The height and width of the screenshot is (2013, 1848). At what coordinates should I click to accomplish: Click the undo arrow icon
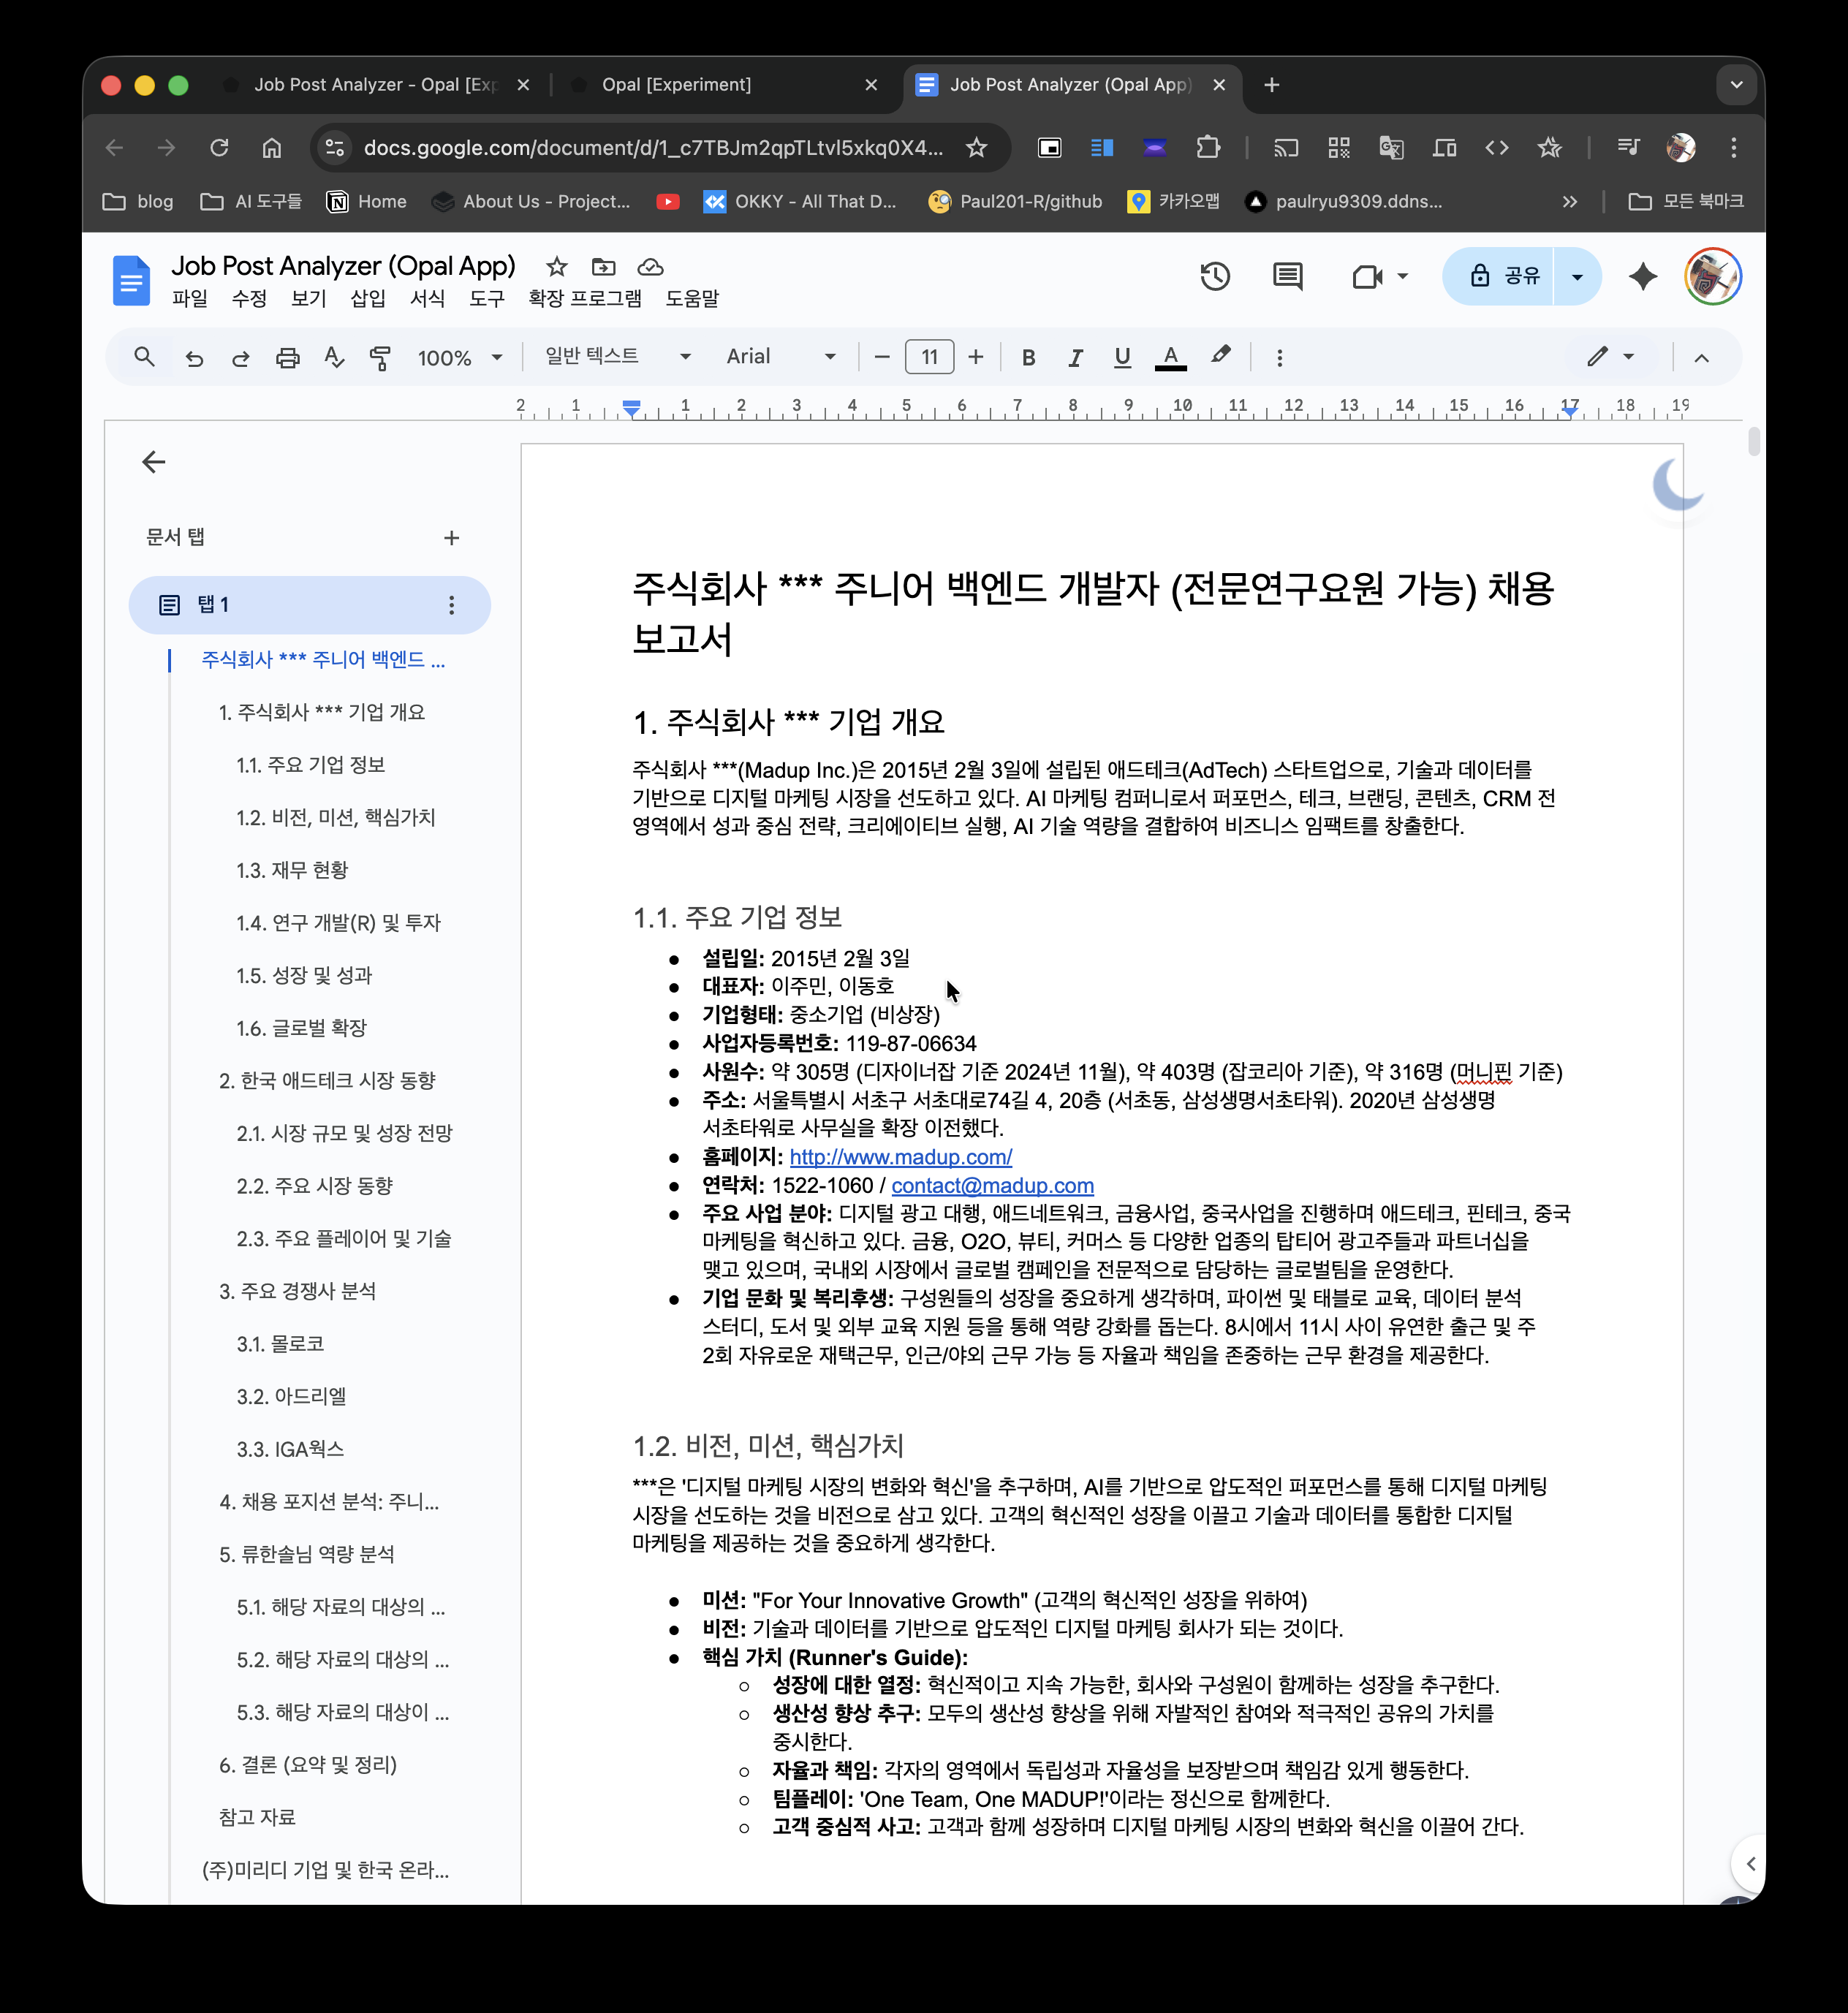coord(194,357)
